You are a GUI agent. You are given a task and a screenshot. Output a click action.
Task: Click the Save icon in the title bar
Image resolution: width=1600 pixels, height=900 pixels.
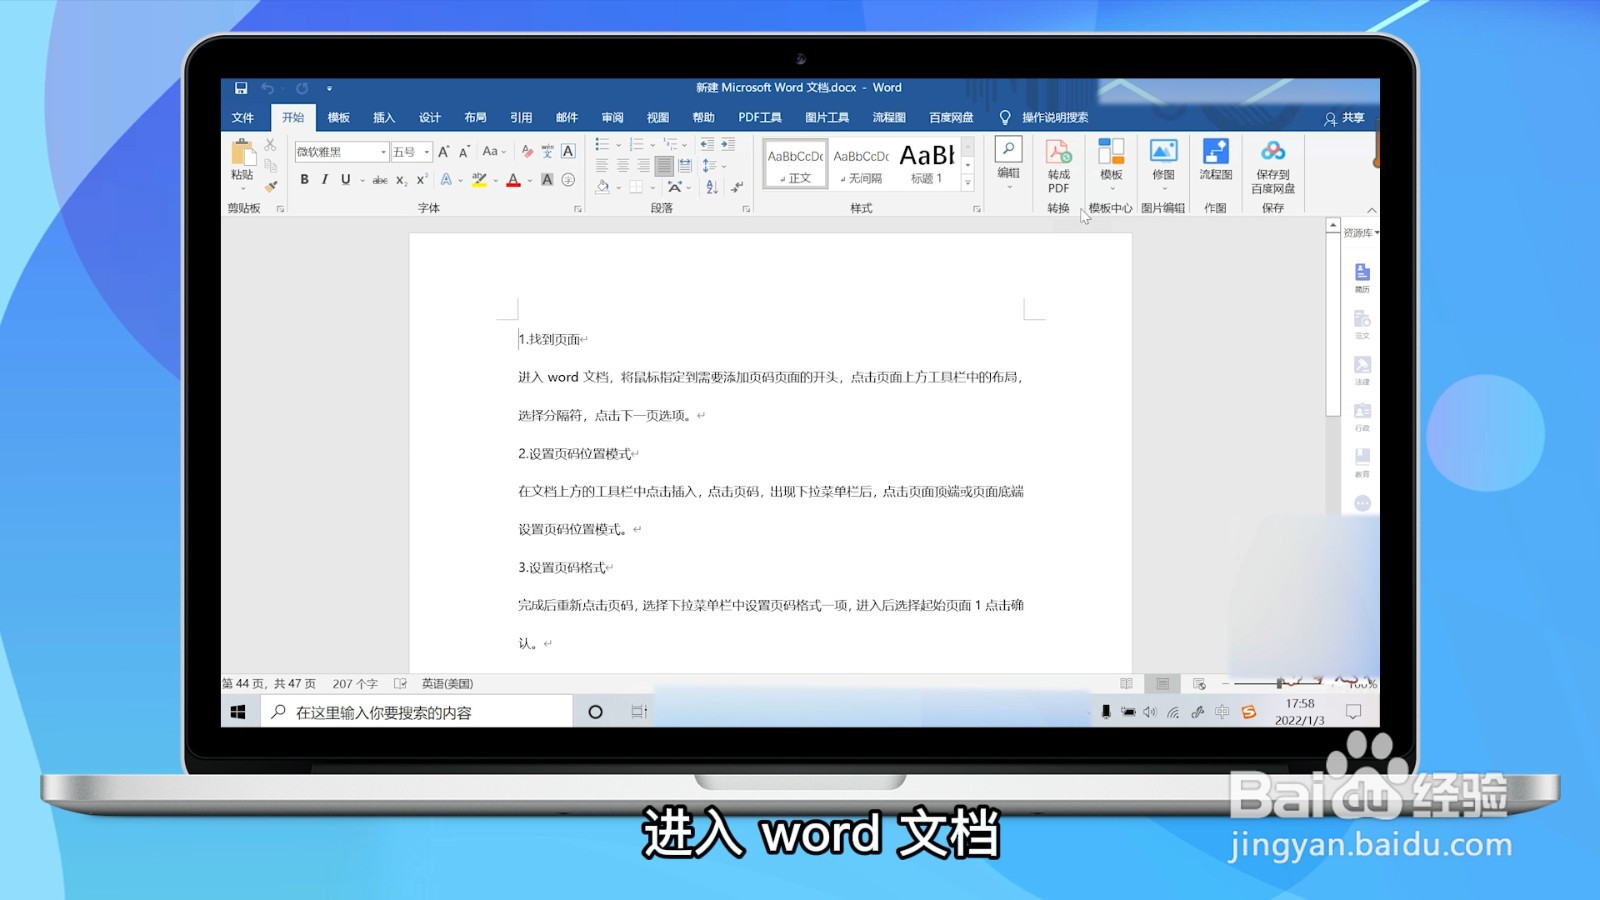[x=241, y=88]
